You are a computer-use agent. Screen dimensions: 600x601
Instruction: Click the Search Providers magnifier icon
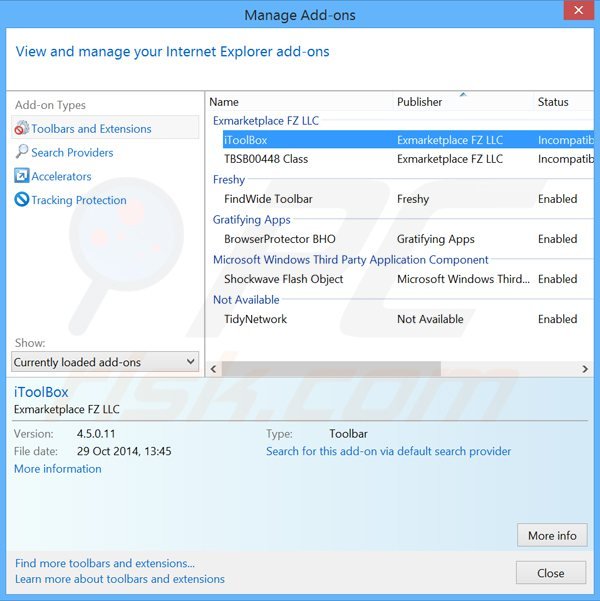(x=22, y=152)
